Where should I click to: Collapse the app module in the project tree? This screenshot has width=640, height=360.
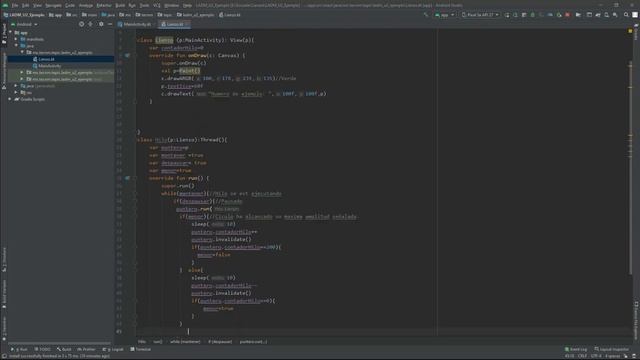(11, 33)
